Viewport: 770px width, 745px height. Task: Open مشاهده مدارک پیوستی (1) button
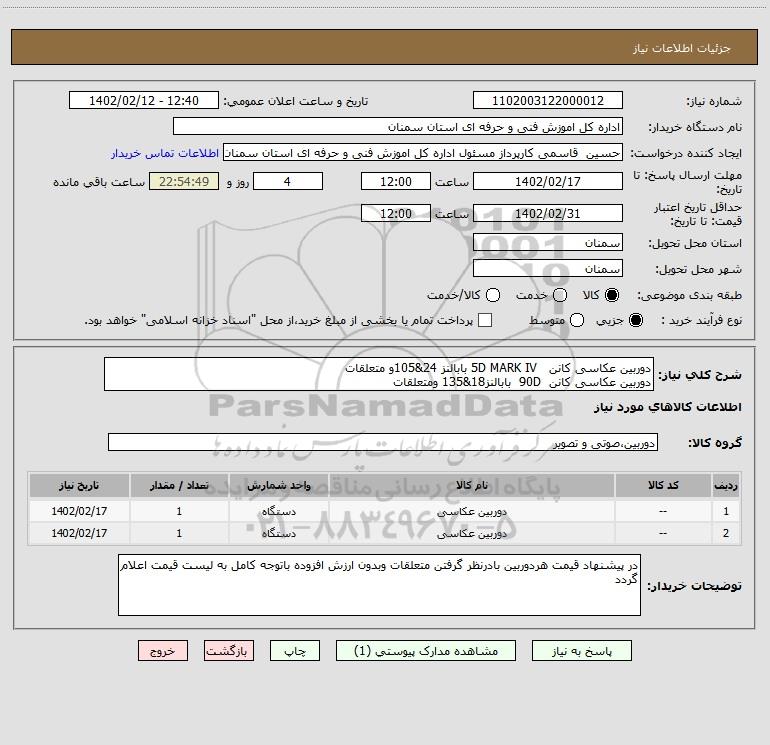point(426,651)
